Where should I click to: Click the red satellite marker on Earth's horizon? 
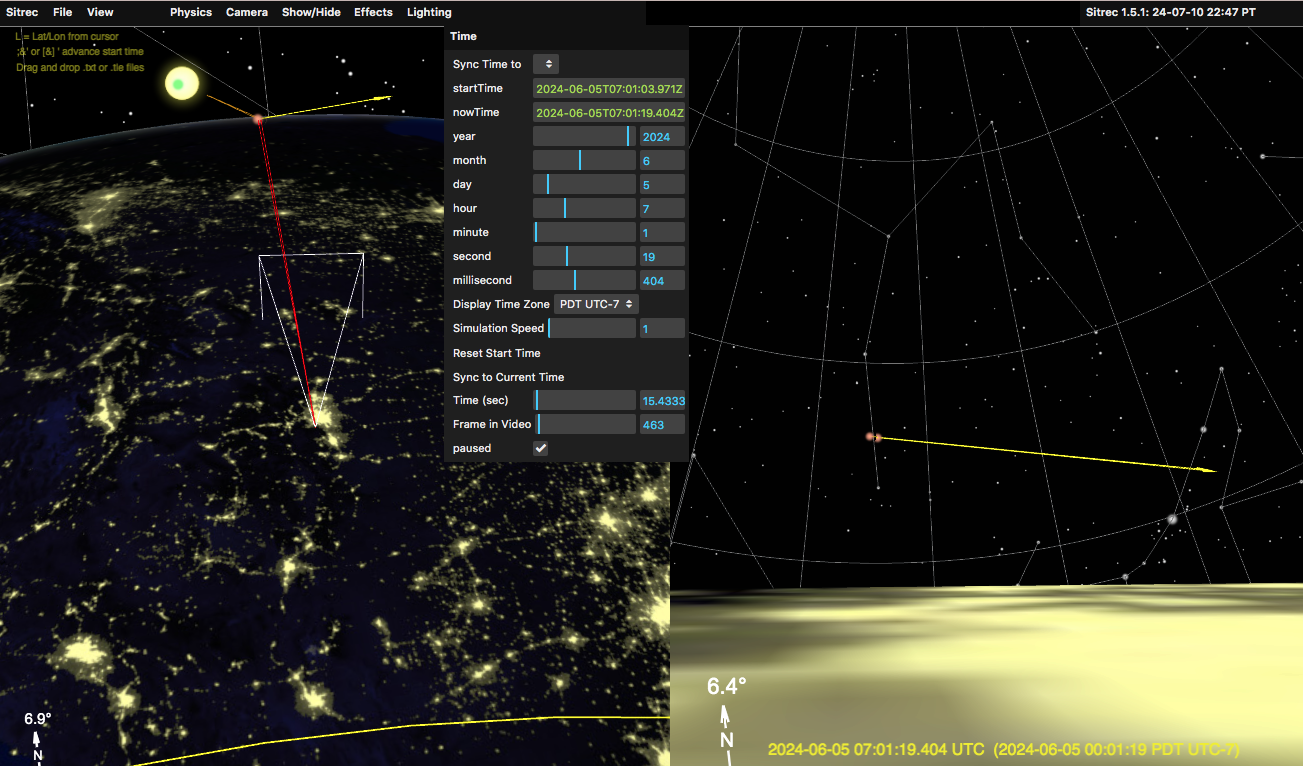[x=258, y=120]
